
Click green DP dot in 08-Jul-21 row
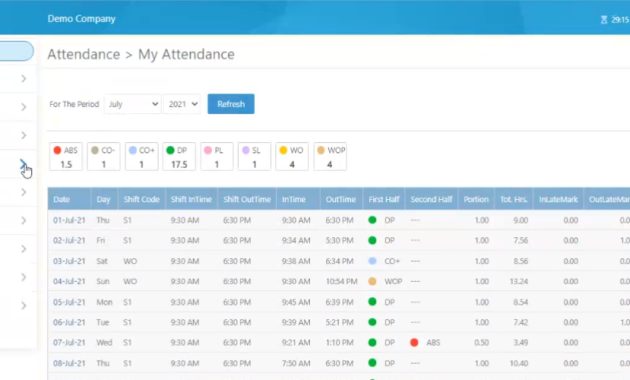tap(372, 363)
